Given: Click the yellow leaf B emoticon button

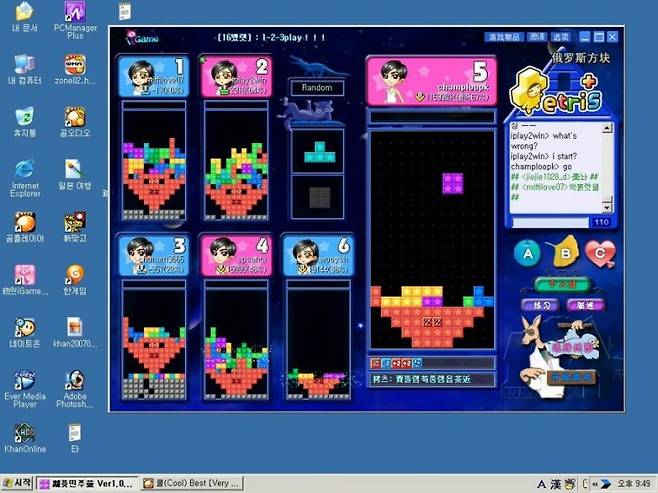Looking at the screenshot, I should 564,252.
